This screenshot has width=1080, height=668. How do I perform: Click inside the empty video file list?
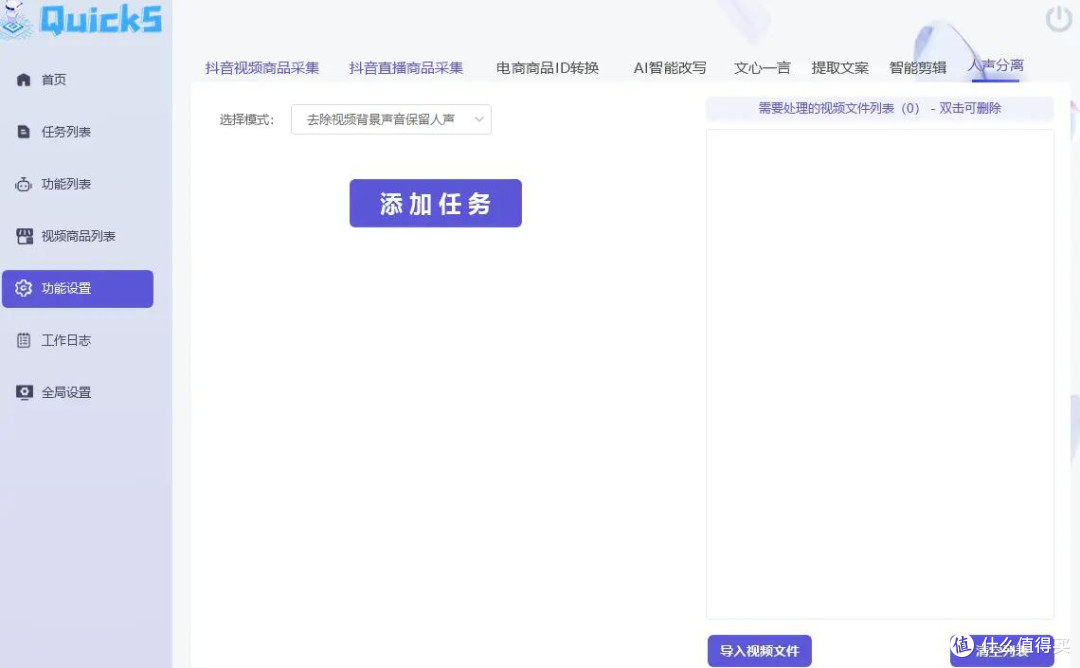(x=880, y=374)
